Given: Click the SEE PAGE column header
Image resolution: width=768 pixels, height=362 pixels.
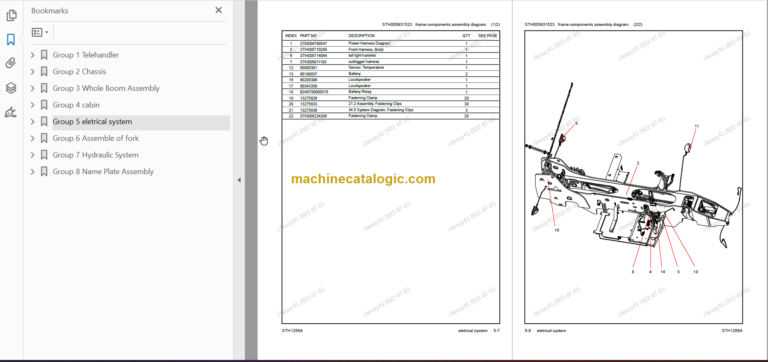Looking at the screenshot, I should [487, 36].
